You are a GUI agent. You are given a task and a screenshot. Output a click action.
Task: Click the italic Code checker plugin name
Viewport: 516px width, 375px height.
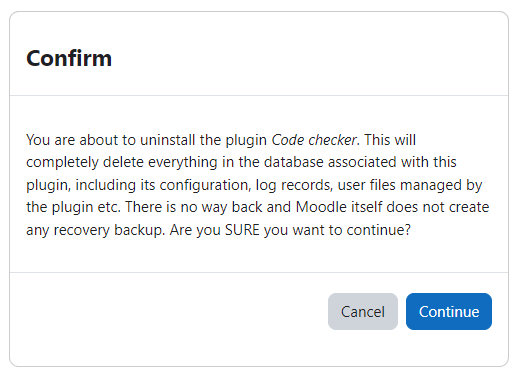(x=314, y=140)
